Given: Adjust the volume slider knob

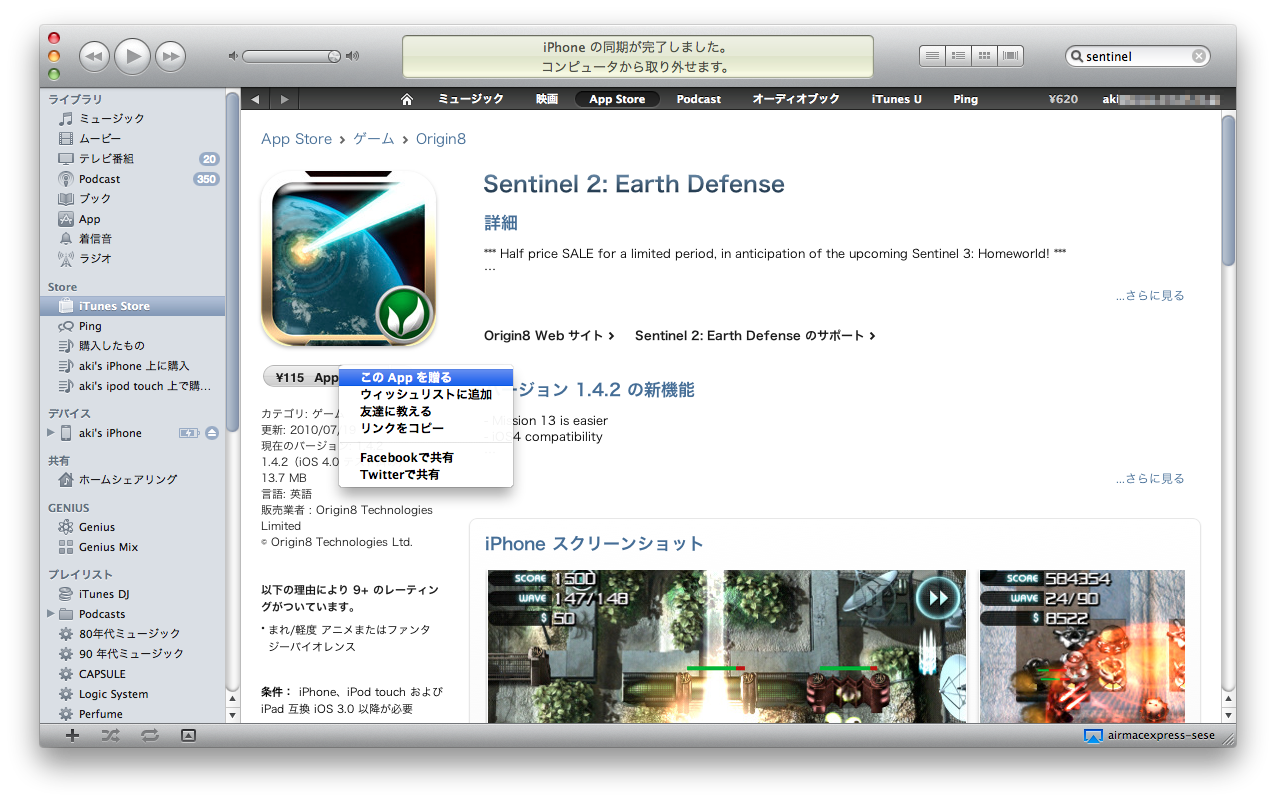Looking at the screenshot, I should pos(334,57).
